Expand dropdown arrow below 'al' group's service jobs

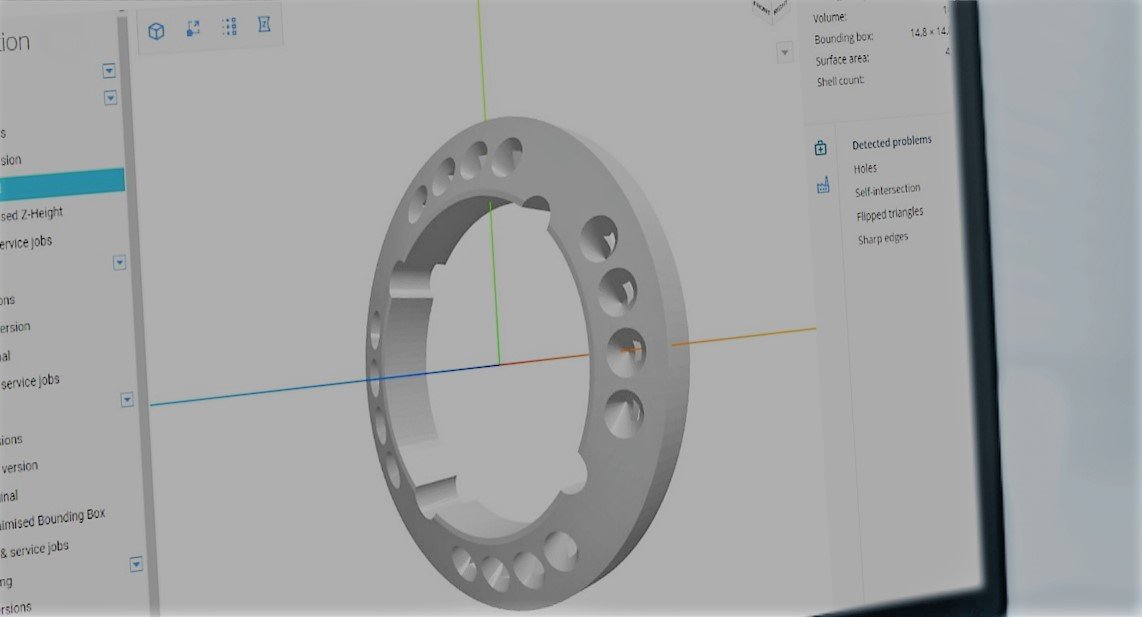pos(127,400)
